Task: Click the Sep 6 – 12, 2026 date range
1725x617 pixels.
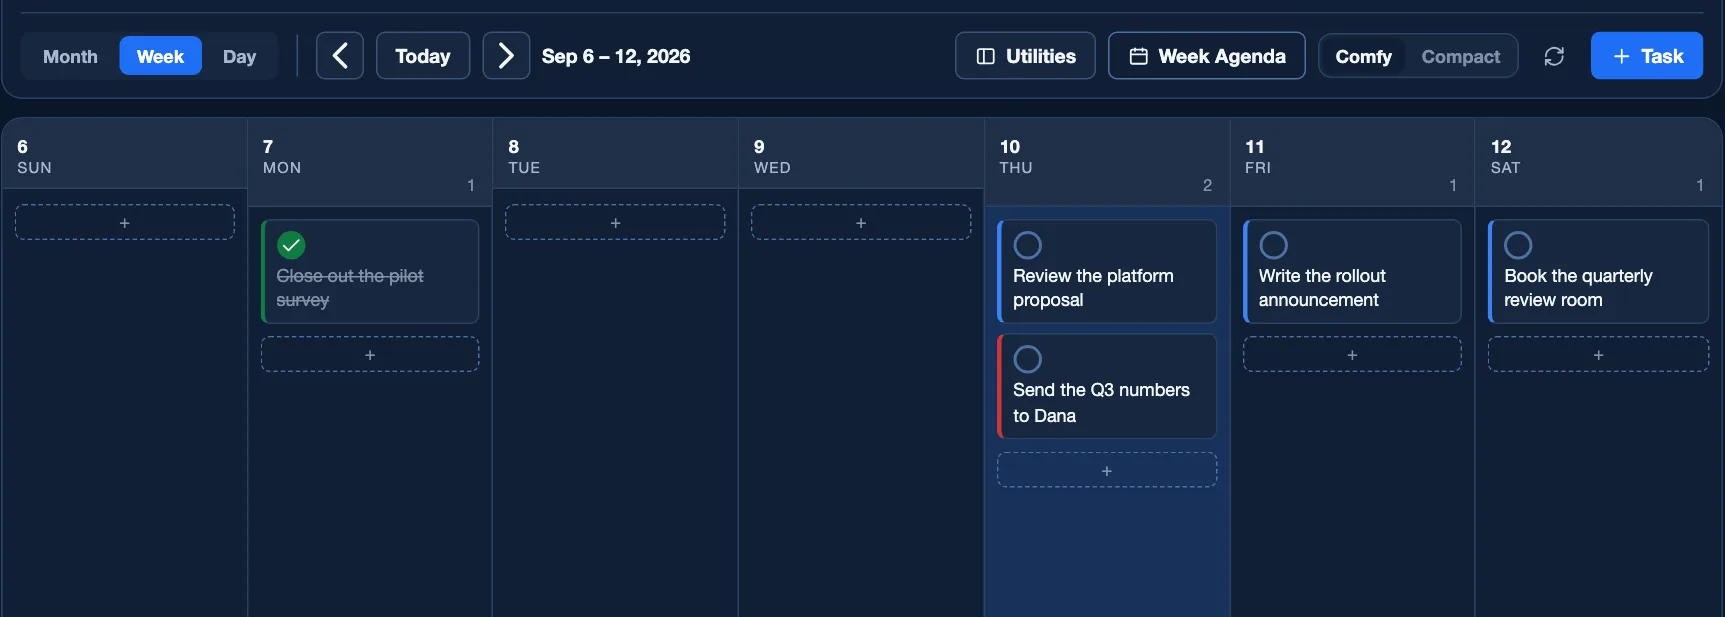Action: click(616, 56)
